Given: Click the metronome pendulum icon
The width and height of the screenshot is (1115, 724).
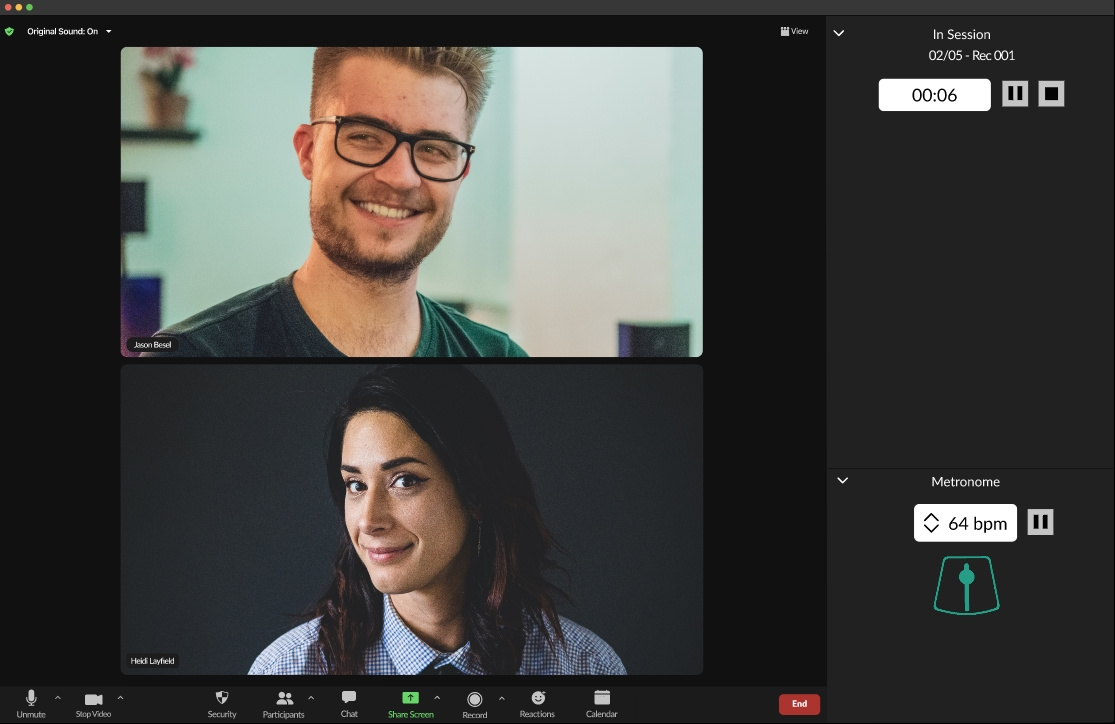Looking at the screenshot, I should 965,584.
